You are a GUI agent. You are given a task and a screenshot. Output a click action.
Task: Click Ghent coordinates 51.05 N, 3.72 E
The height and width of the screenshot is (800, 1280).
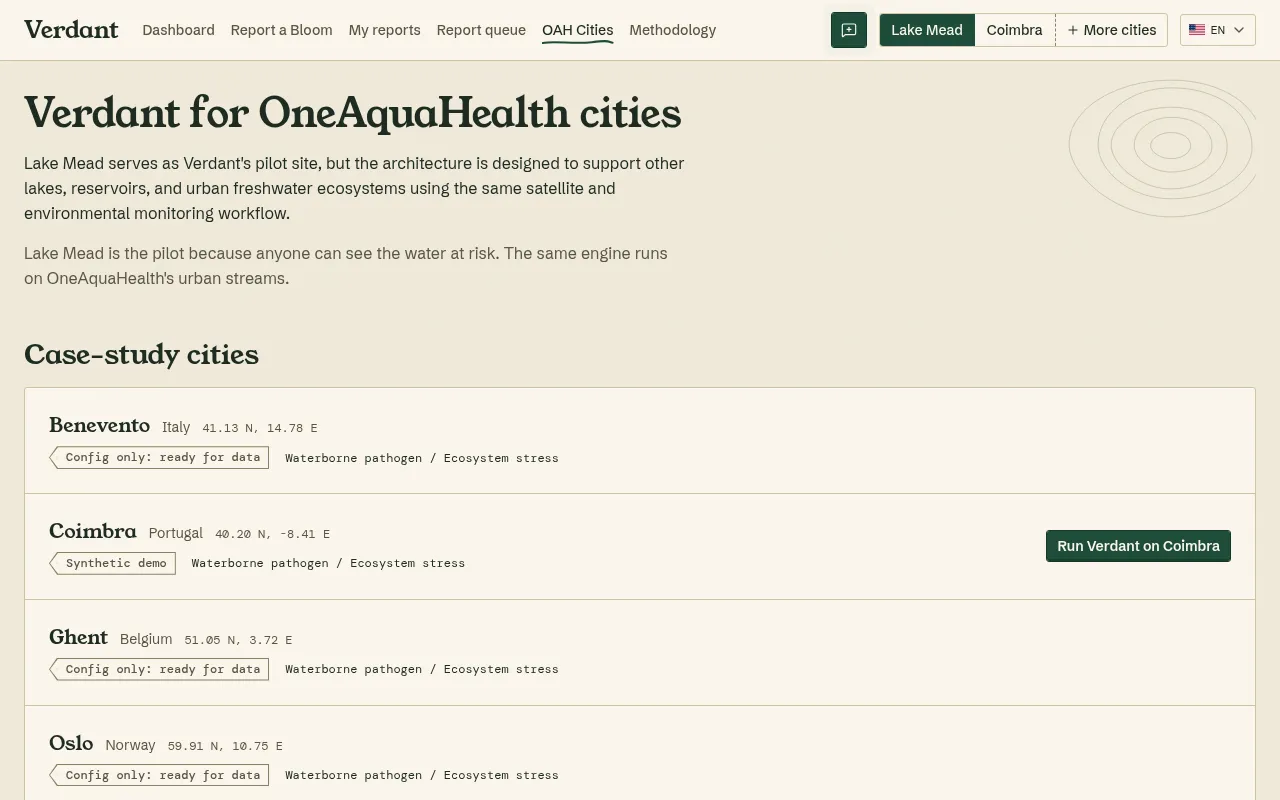pyautogui.click(x=238, y=640)
